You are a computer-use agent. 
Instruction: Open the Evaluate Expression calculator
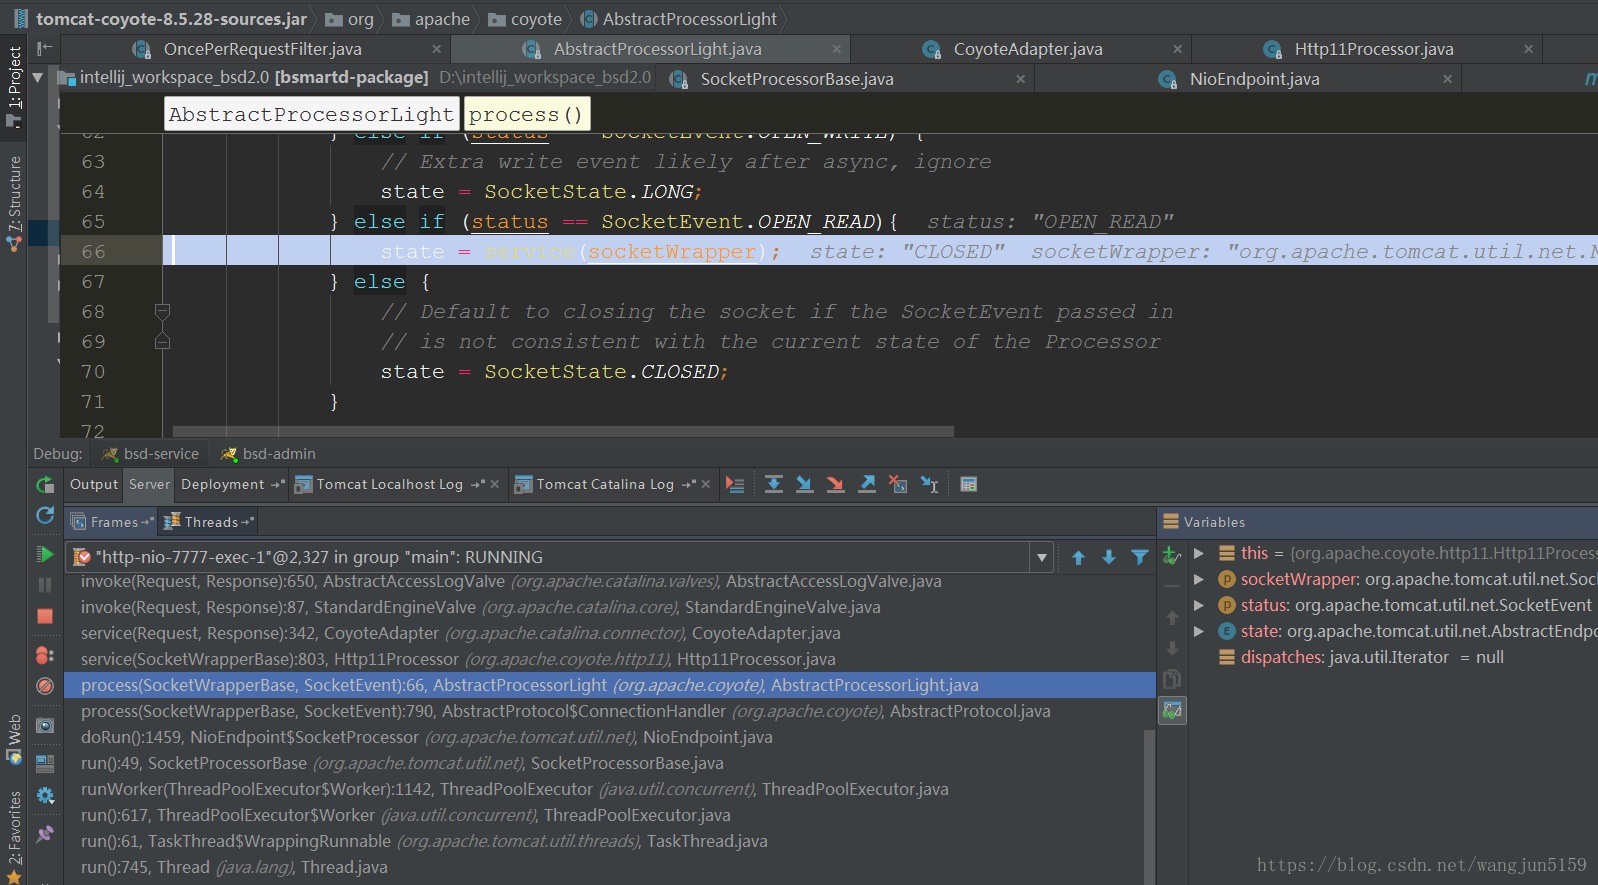[968, 485]
